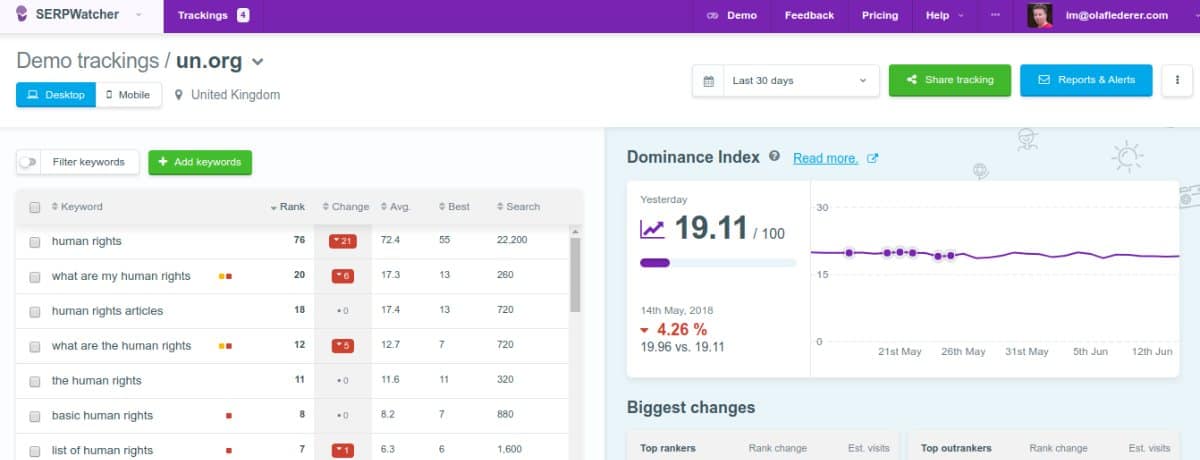Screen dimensions: 1200x460
Task: Check the 'what are my human rights' checkbox
Action: point(35,277)
